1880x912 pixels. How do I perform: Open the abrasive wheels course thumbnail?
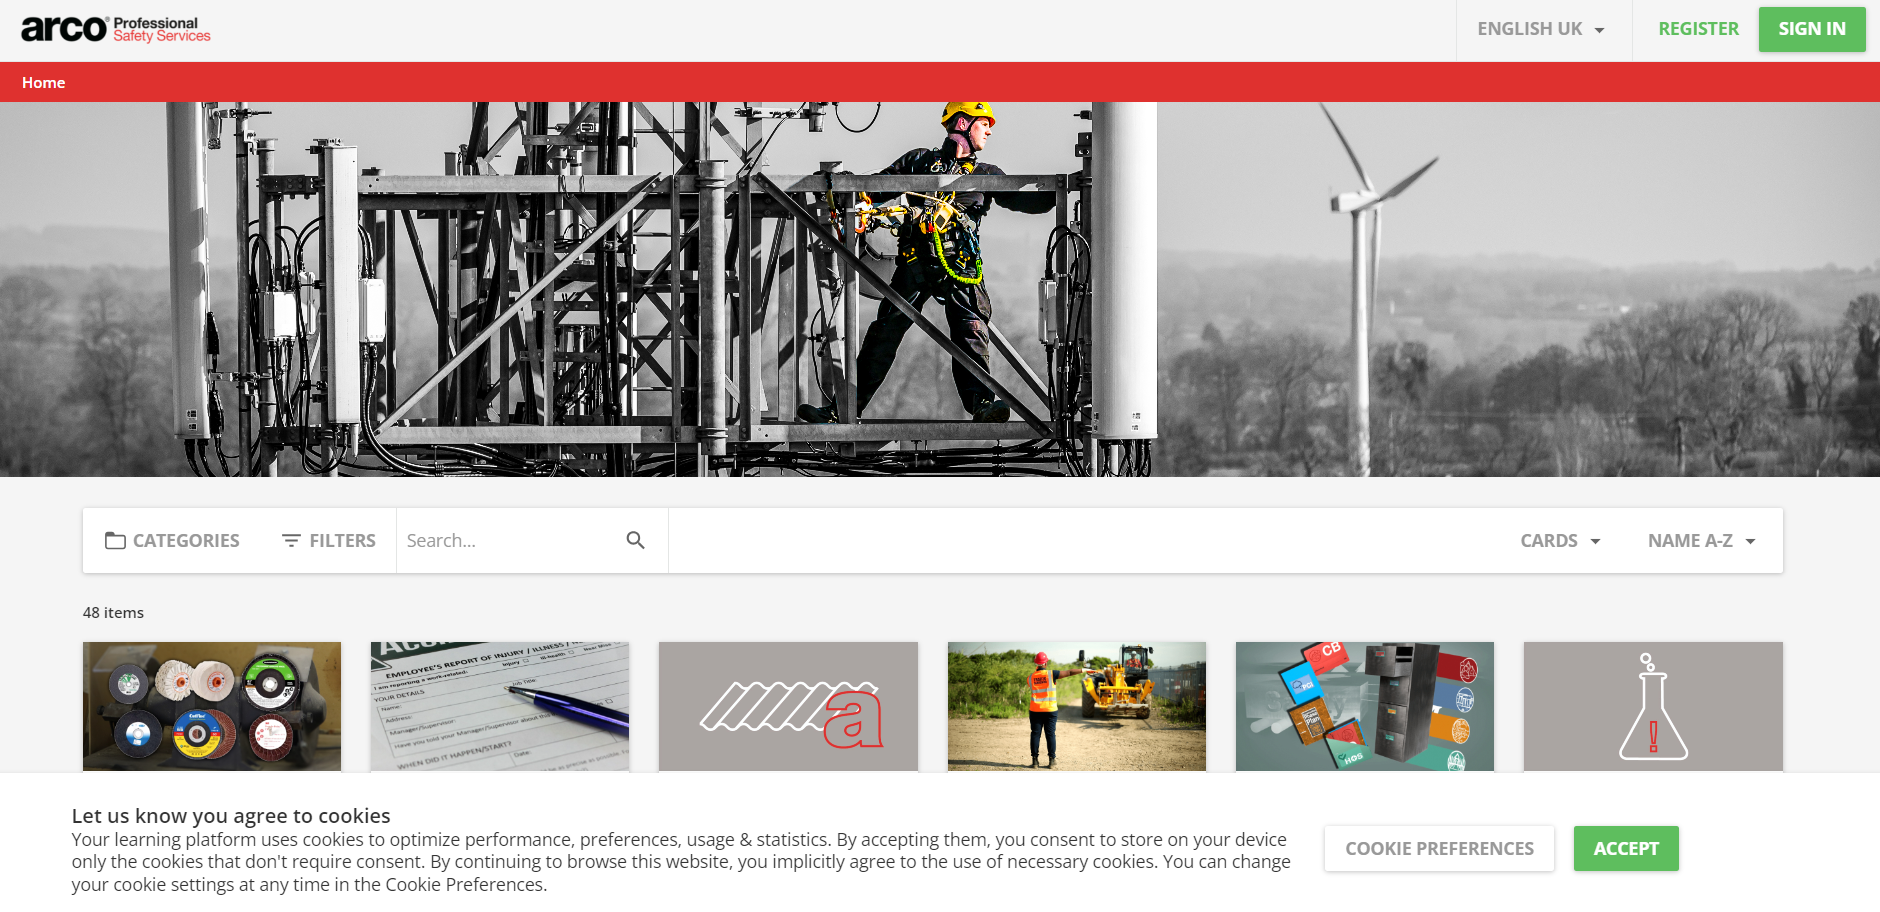point(212,706)
